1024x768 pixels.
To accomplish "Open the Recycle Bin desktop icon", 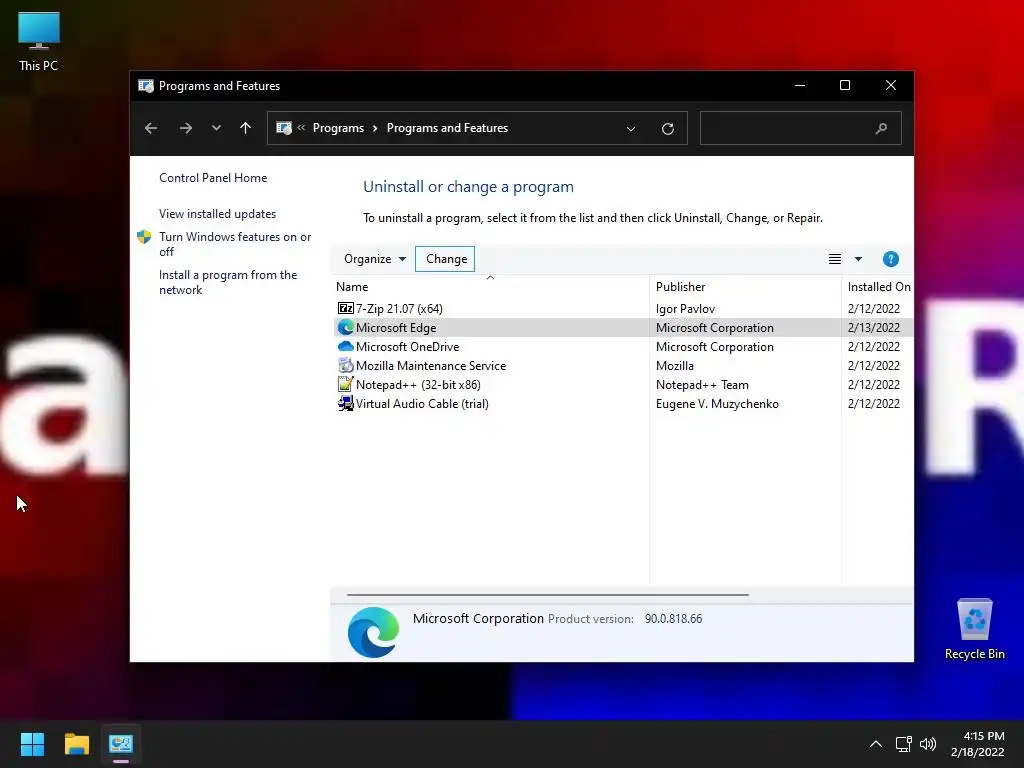I will [x=974, y=629].
